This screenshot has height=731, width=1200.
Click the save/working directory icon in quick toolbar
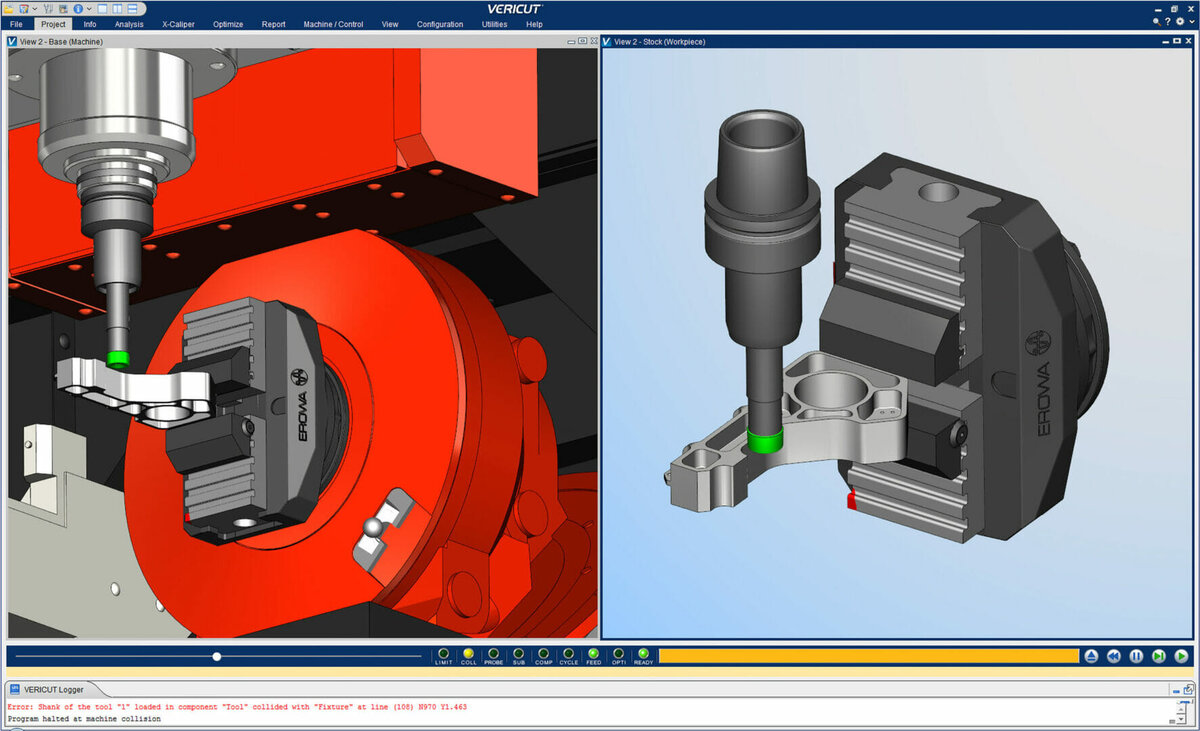(24, 8)
